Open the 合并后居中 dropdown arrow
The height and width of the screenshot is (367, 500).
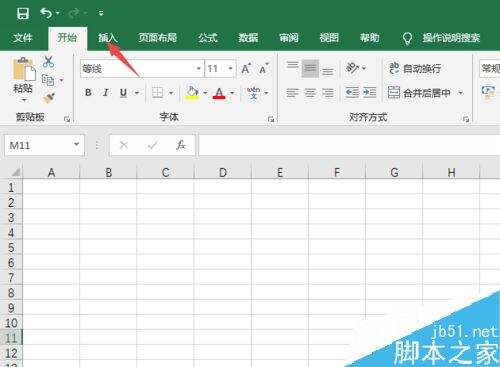point(461,93)
